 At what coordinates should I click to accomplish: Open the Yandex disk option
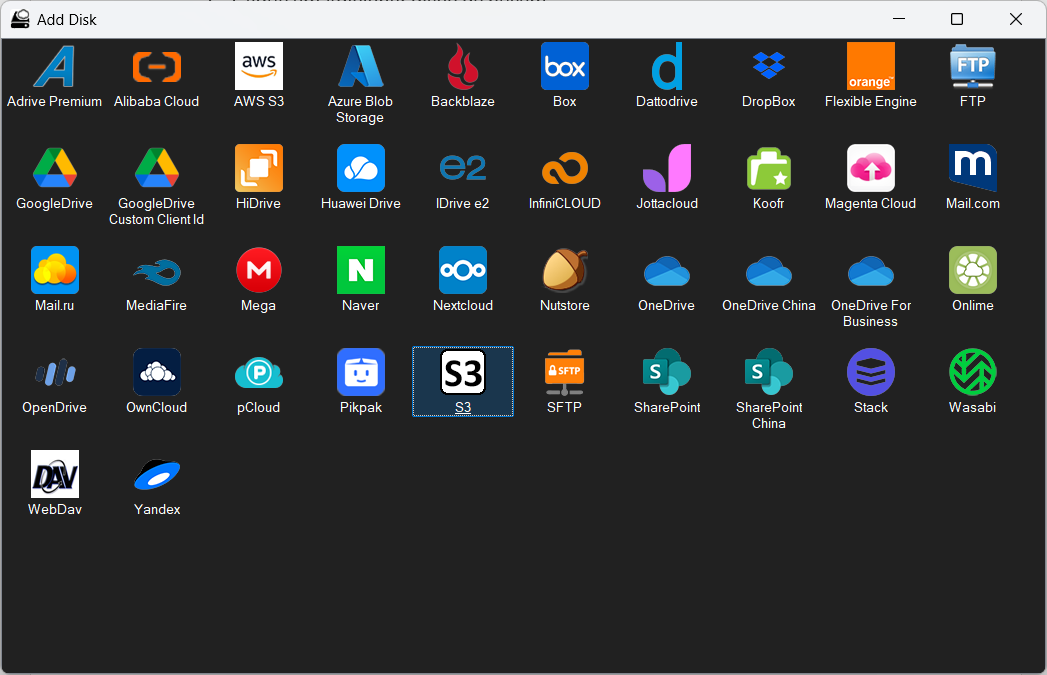(x=157, y=475)
